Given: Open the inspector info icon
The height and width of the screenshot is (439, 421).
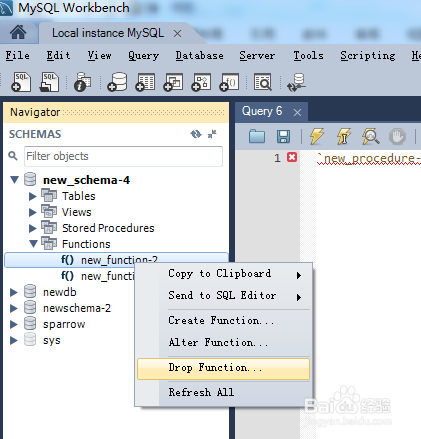Looking at the screenshot, I should (82, 82).
